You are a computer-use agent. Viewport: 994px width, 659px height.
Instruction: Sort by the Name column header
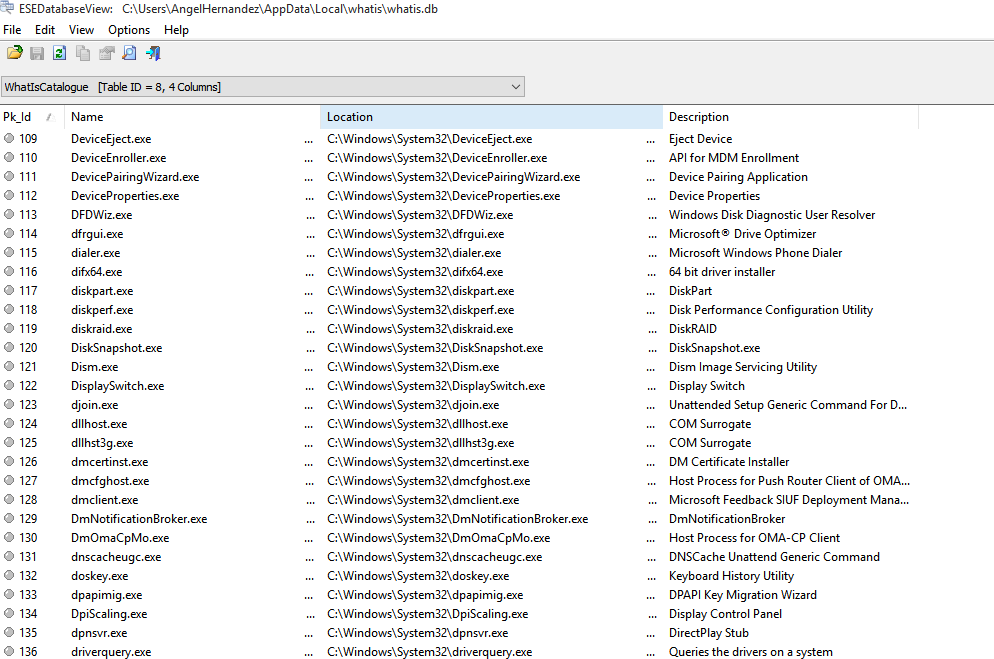(190, 117)
